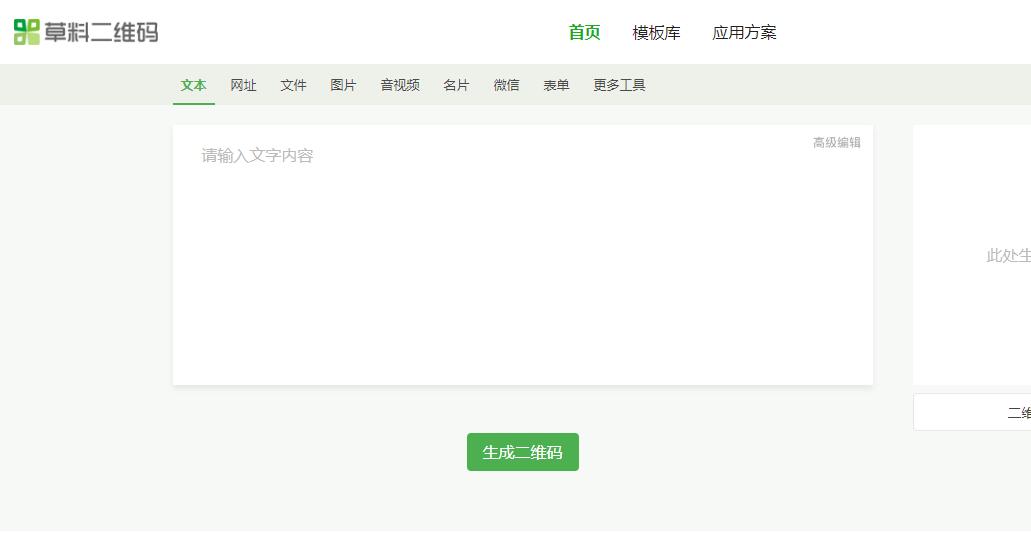Image resolution: width=1031 pixels, height=534 pixels.
Task: Switch to the 文件 tab
Action: (x=293, y=85)
